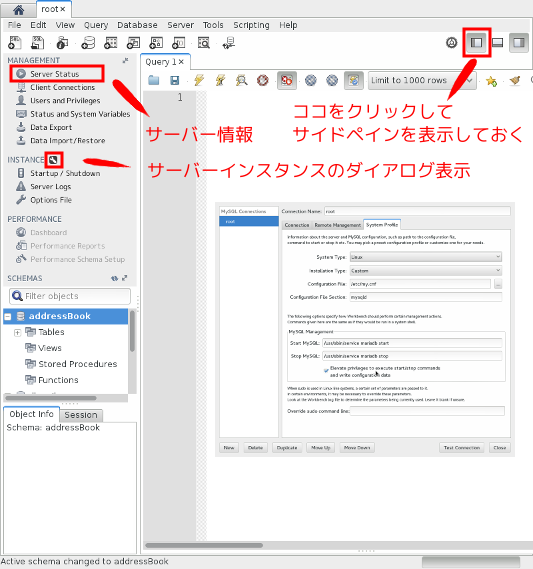Open the home tab icon
Image resolution: width=533 pixels, height=569 pixels.
(18, 10)
